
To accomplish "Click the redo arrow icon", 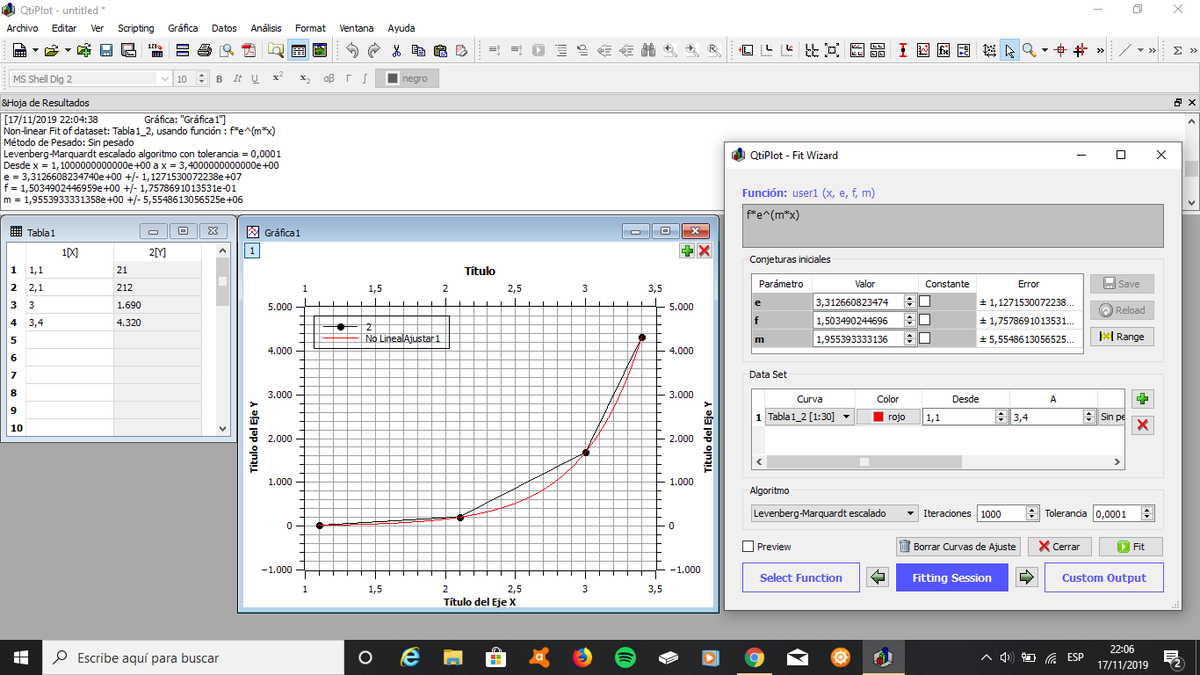I will 374,50.
